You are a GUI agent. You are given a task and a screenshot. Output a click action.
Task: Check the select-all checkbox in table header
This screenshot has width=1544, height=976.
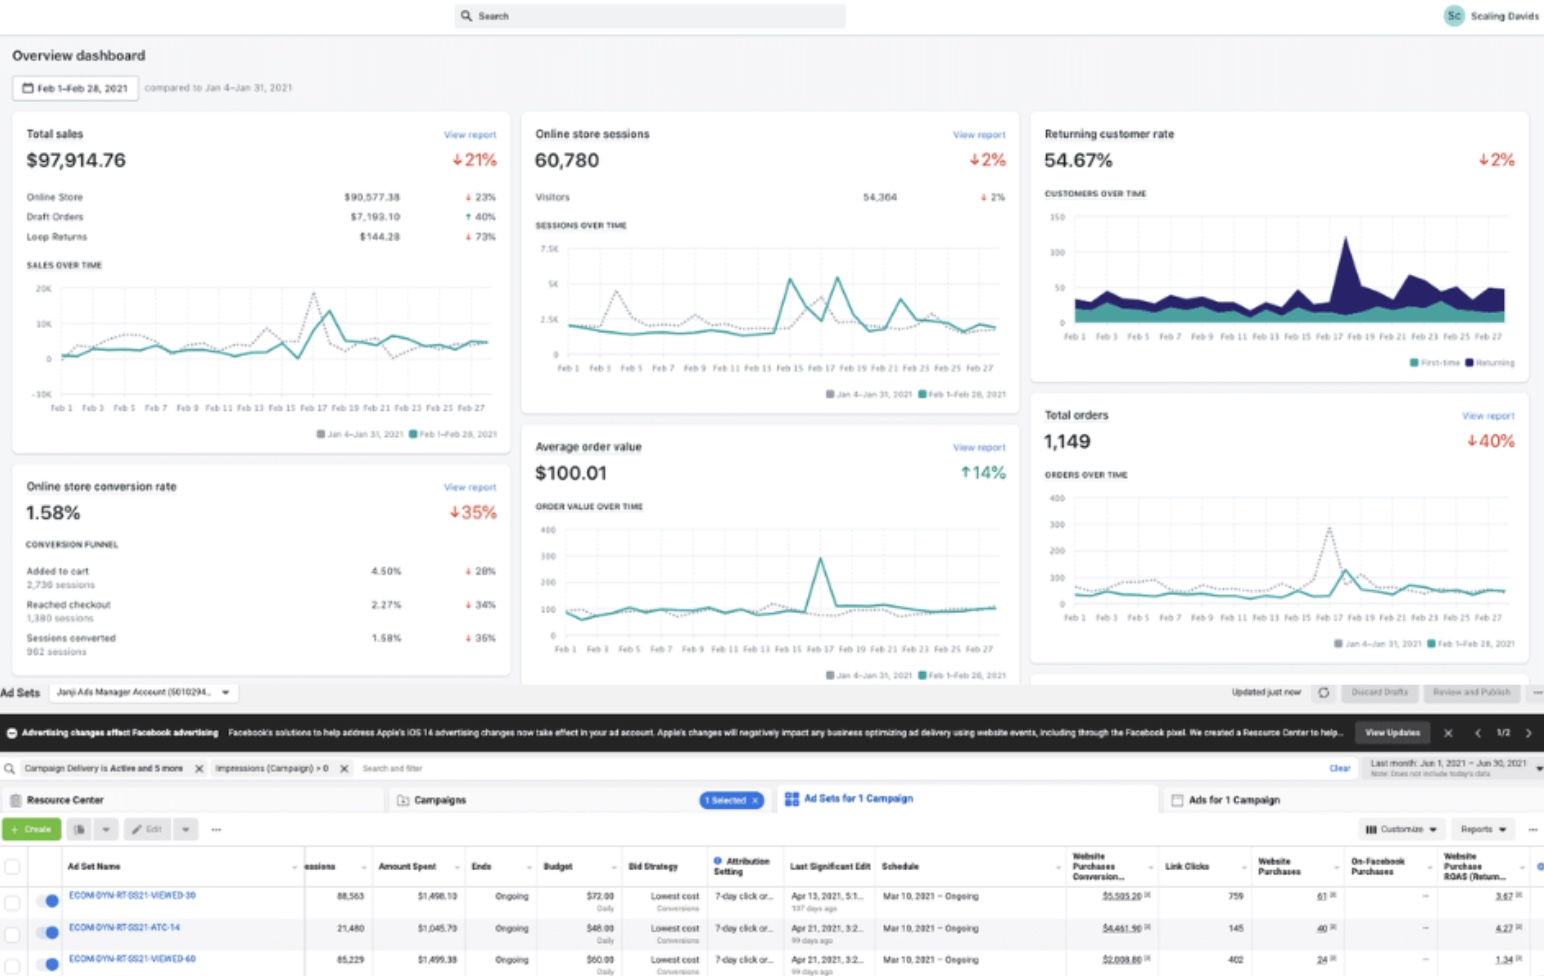point(12,866)
